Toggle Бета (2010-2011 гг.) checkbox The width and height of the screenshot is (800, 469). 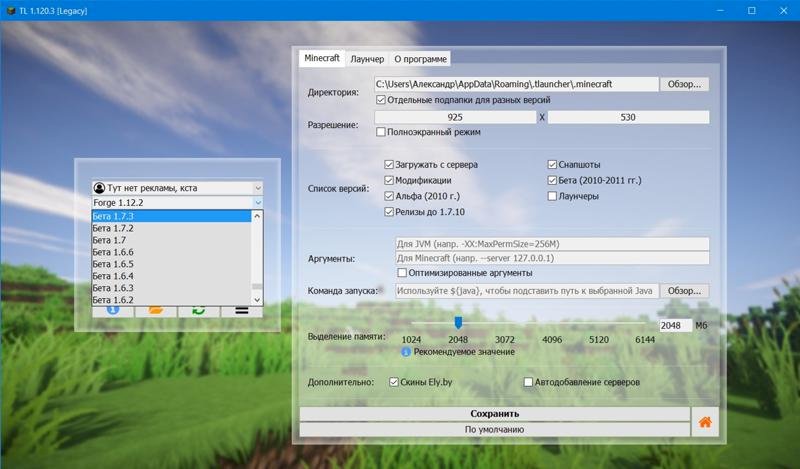pos(552,180)
